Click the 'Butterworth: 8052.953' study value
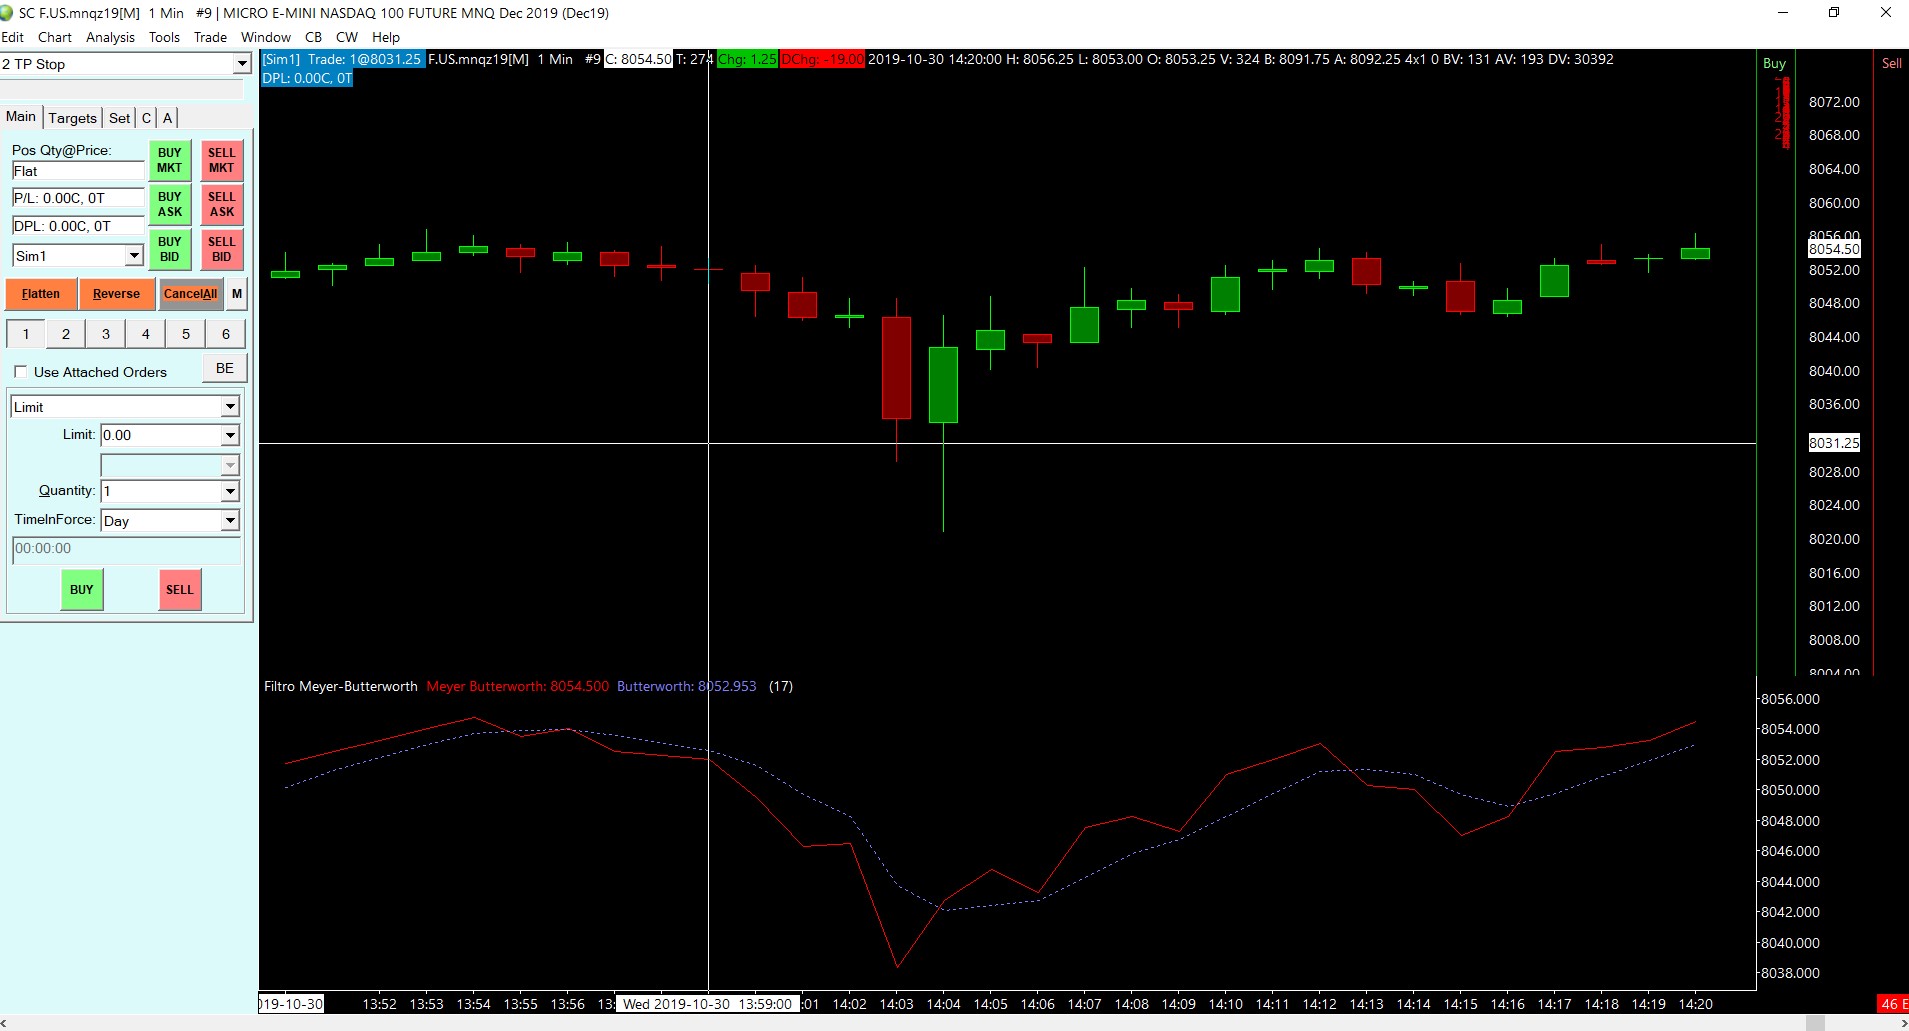1909x1031 pixels. pyautogui.click(x=687, y=686)
